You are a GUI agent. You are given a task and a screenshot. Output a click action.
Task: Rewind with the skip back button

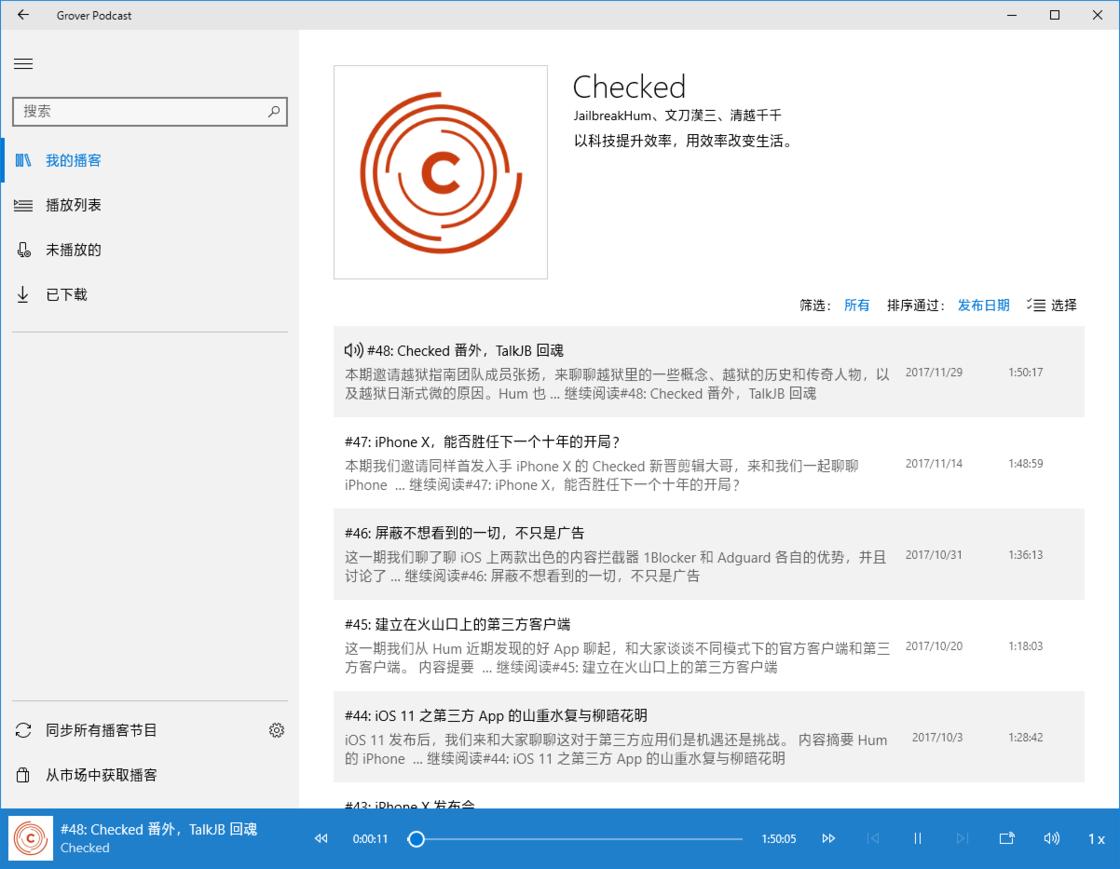point(321,838)
